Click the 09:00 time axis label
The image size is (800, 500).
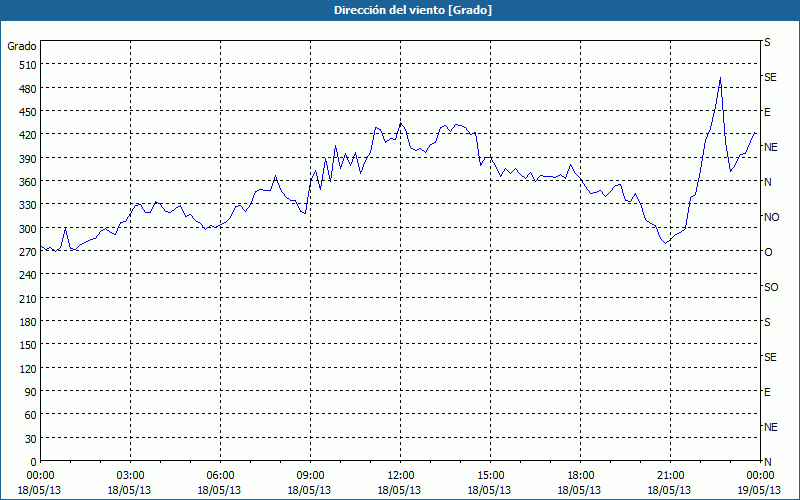[310, 476]
